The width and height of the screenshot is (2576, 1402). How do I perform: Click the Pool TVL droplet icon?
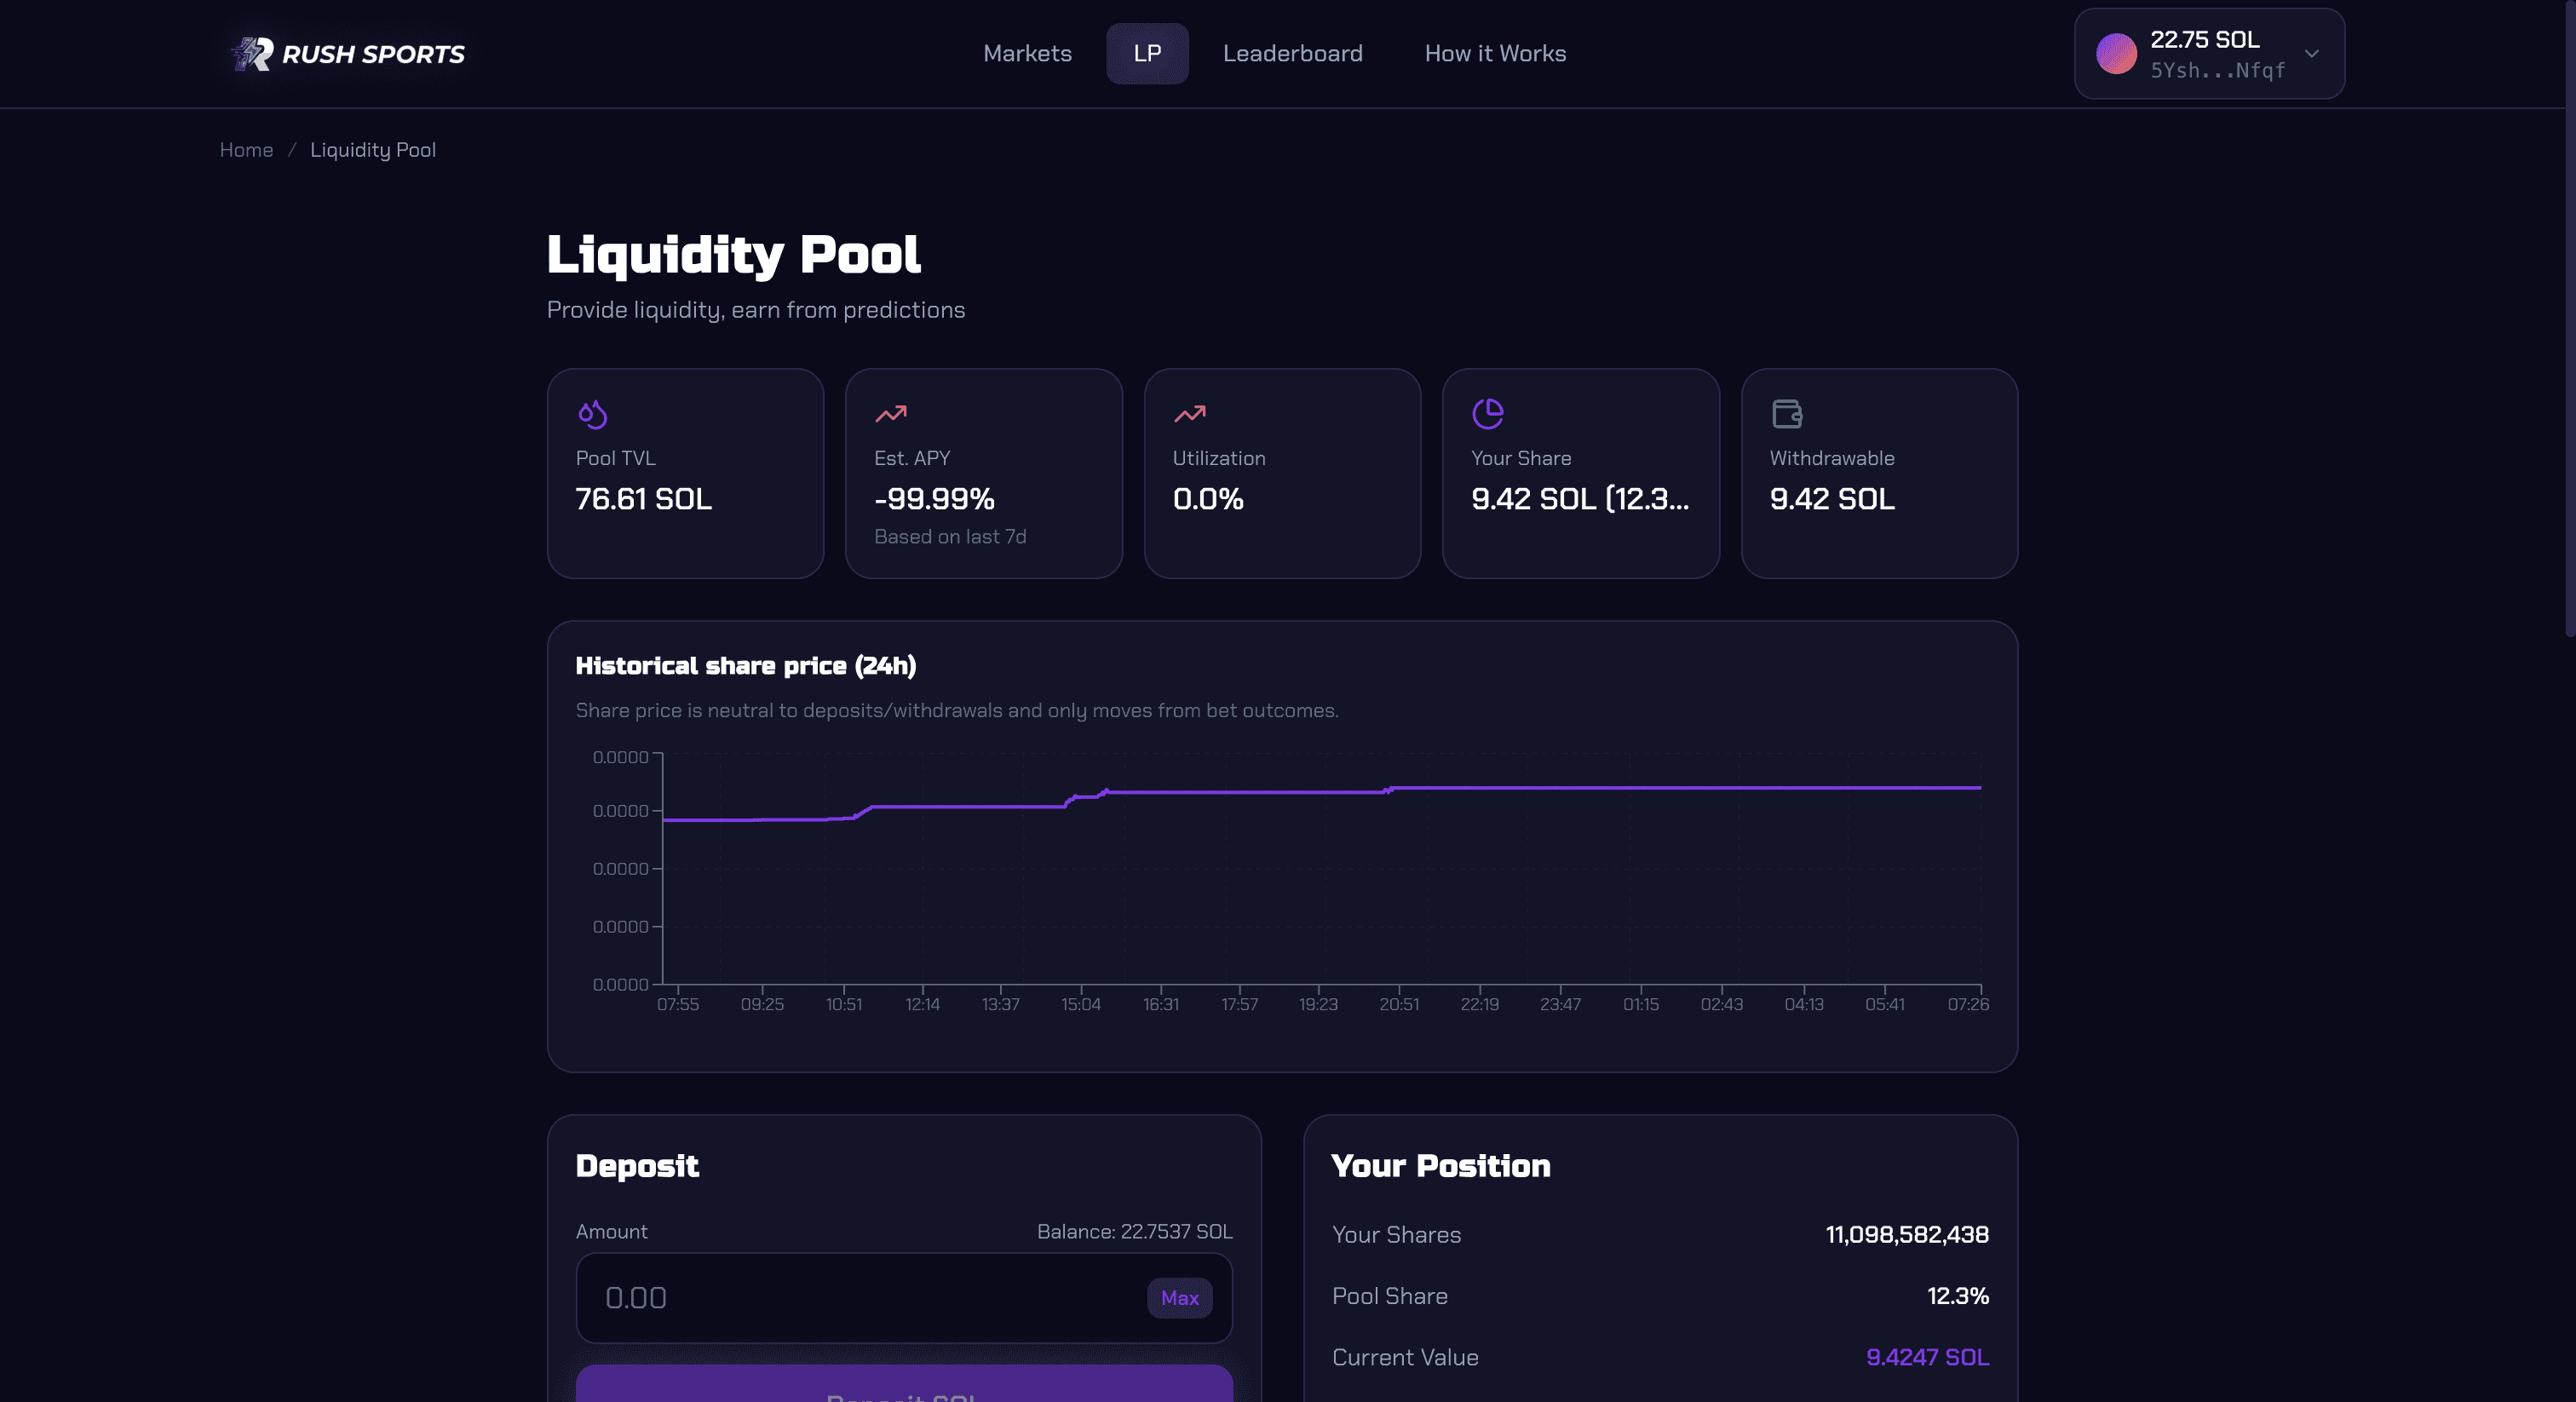coord(593,414)
